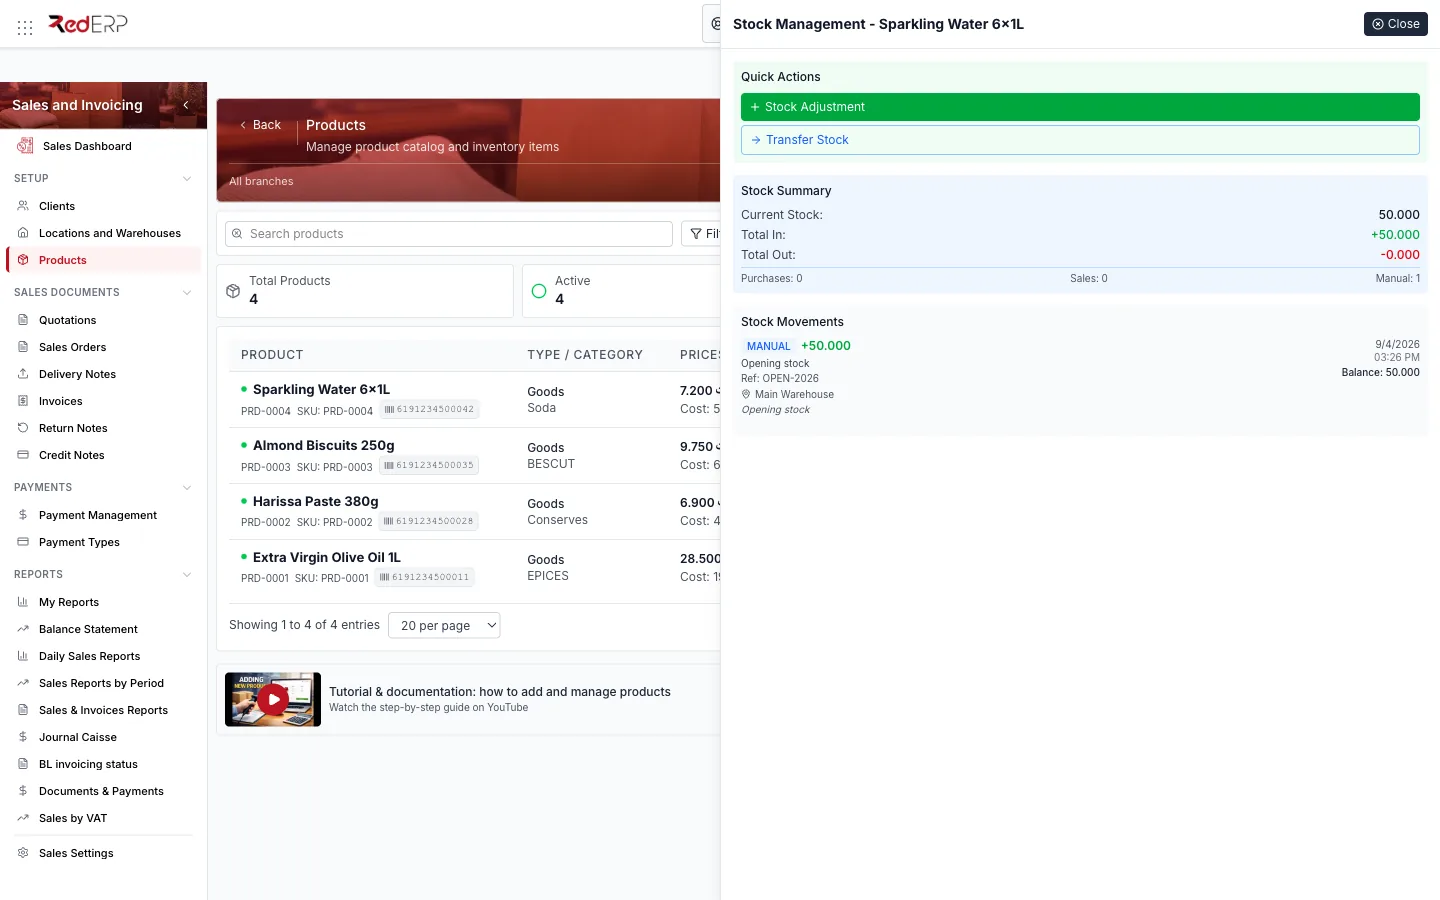Click the Ref: OPEN-2026 reference
Screen dimensions: 1440x900
click(780, 379)
